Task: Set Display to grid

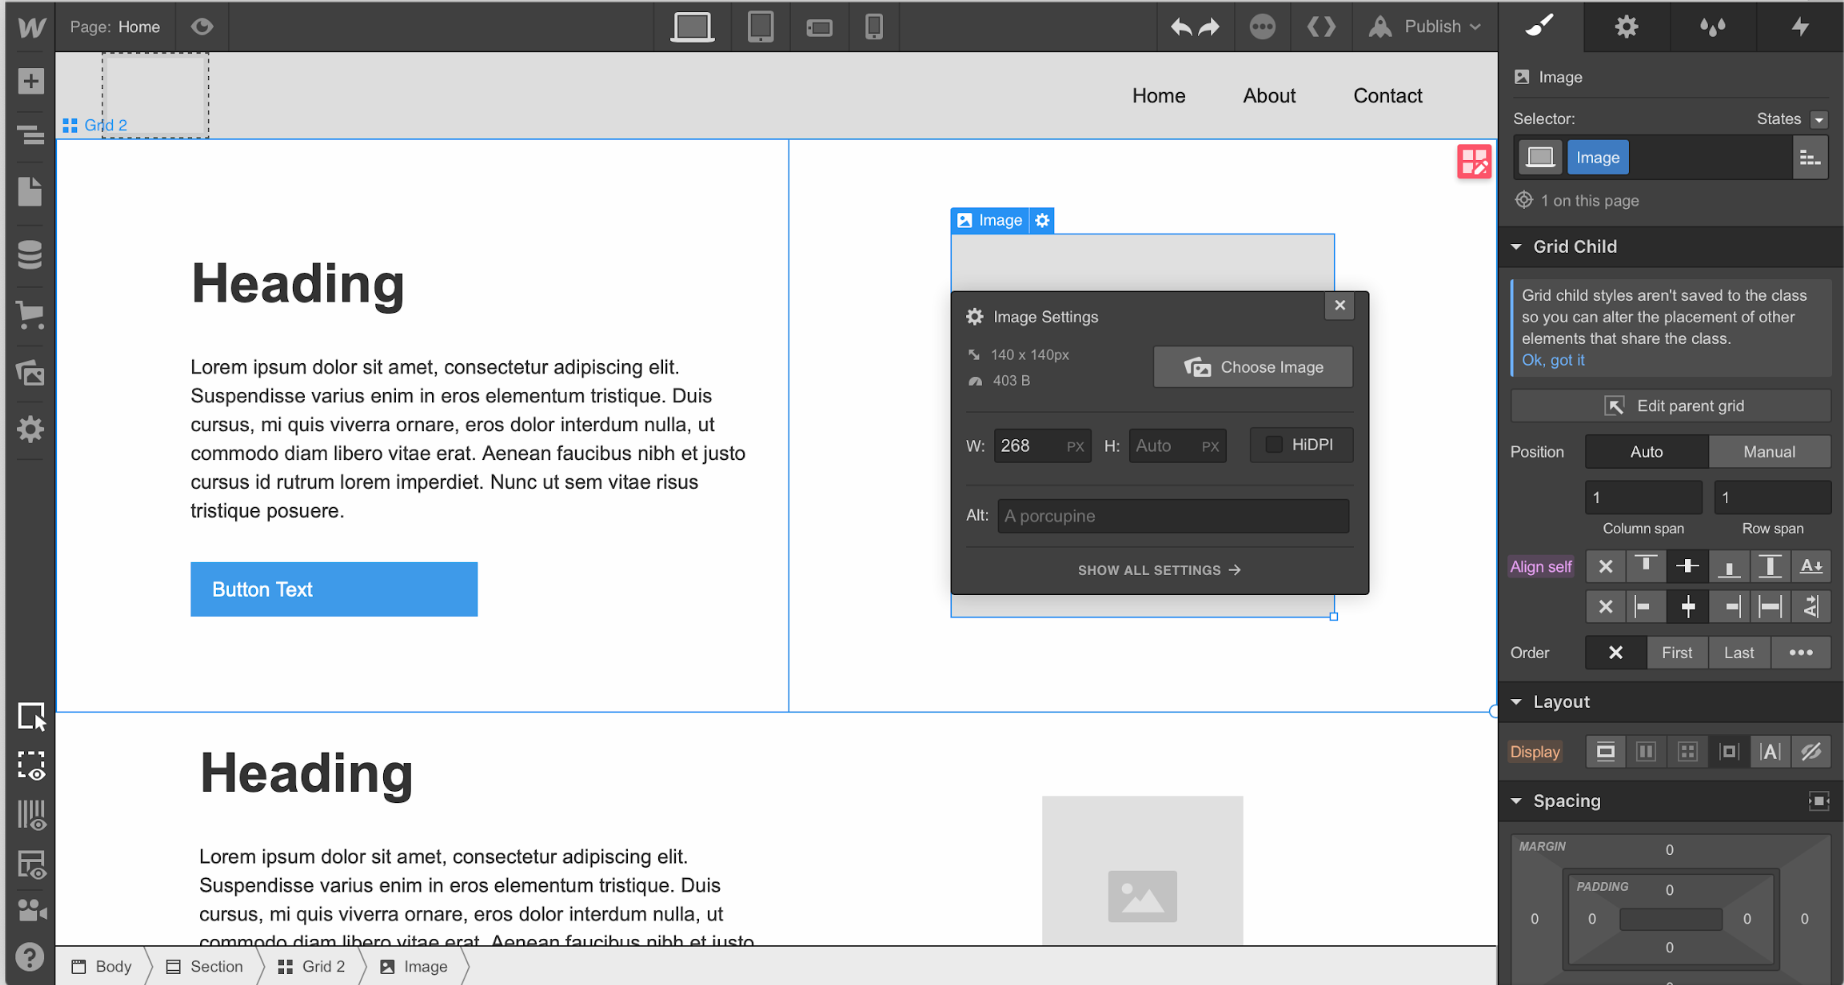Action: click(x=1688, y=752)
